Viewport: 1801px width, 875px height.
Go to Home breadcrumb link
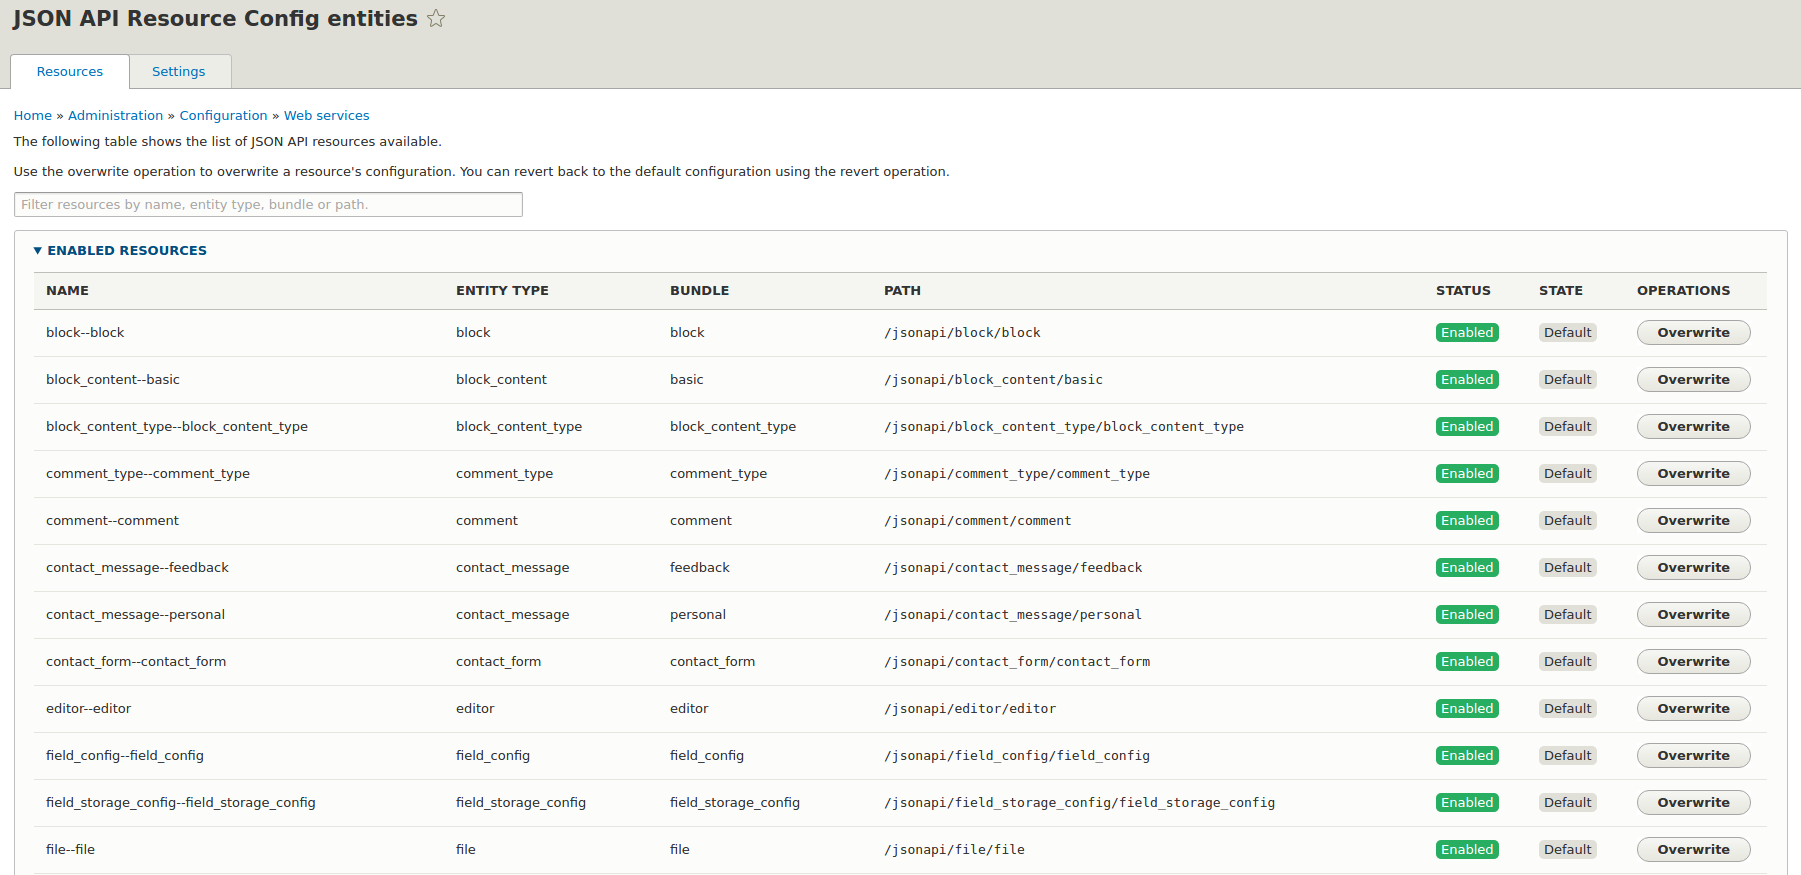(33, 116)
